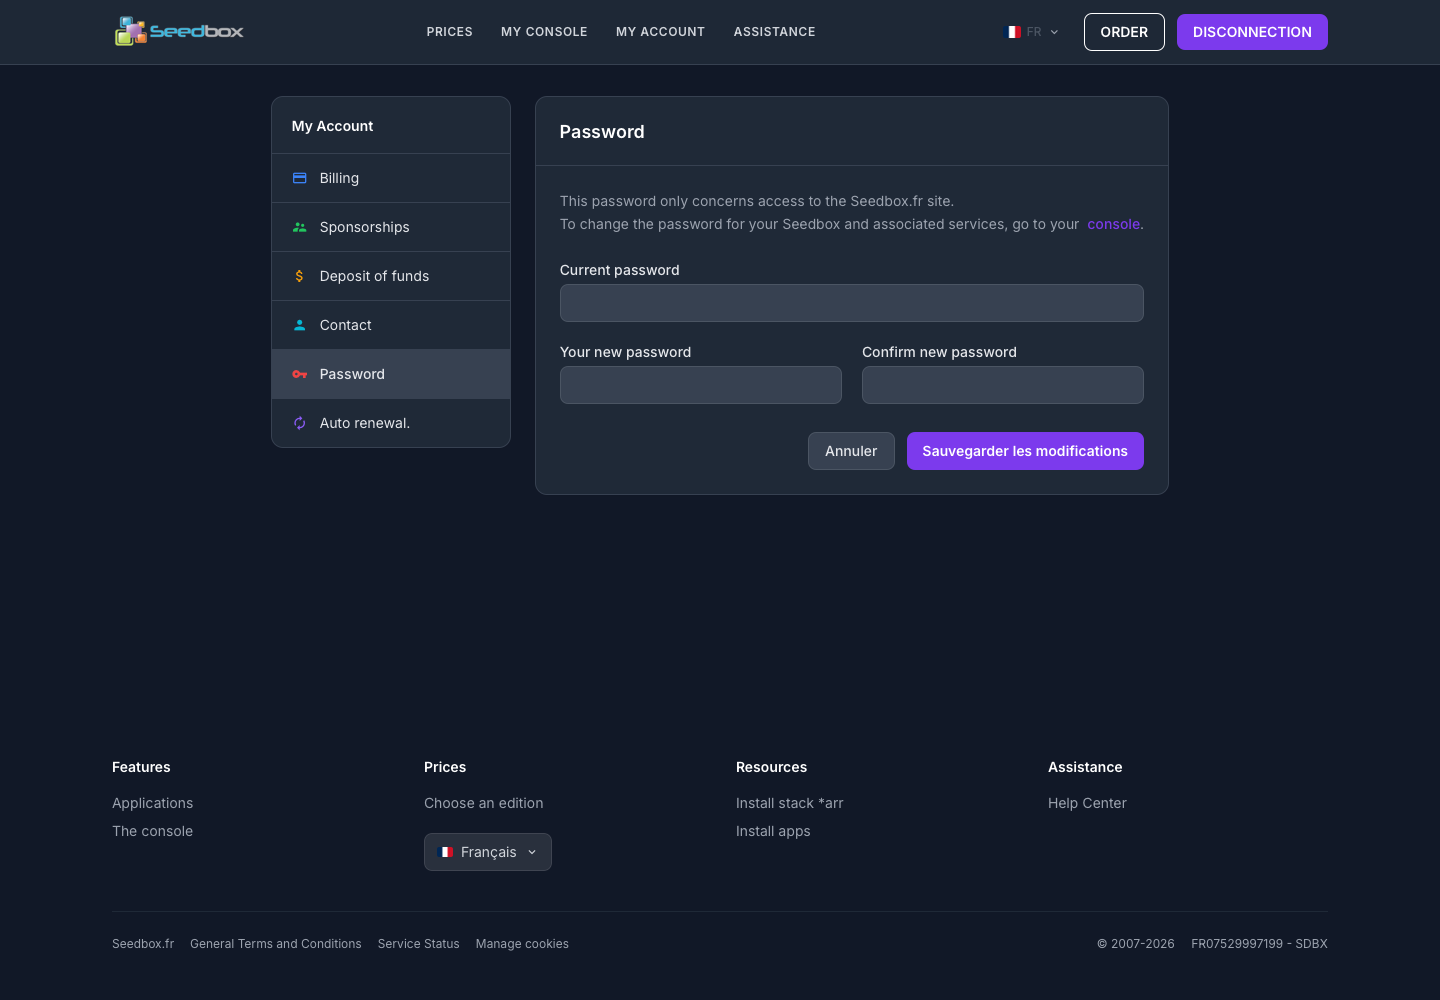Open ASSISTANCE in top navigation
The image size is (1440, 1000).
pyautogui.click(x=774, y=32)
